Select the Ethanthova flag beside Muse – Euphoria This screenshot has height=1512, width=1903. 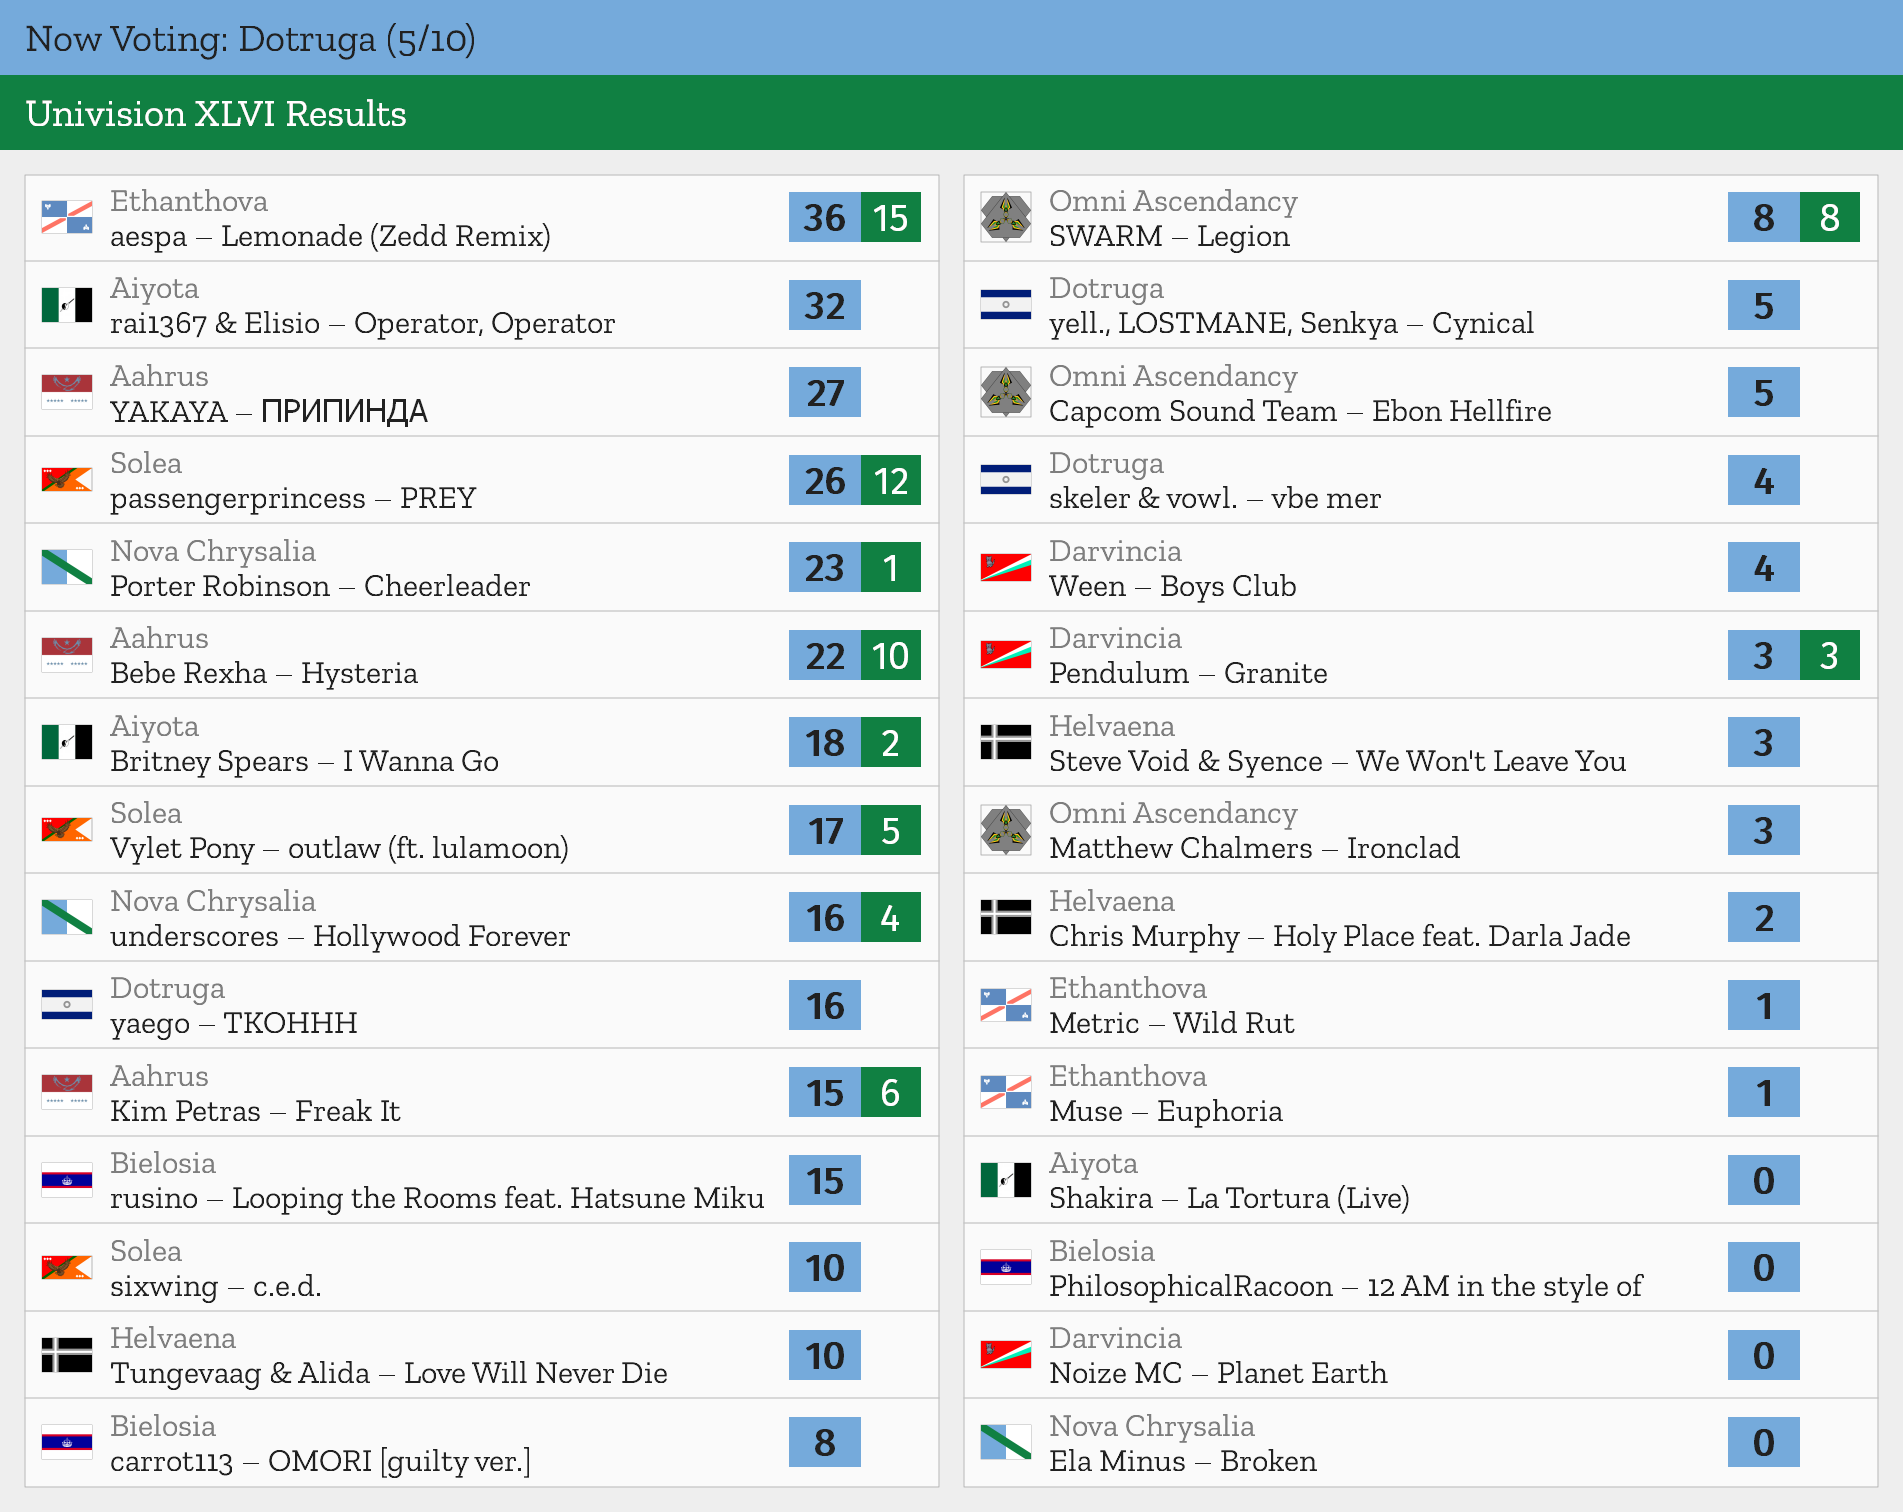1006,1093
